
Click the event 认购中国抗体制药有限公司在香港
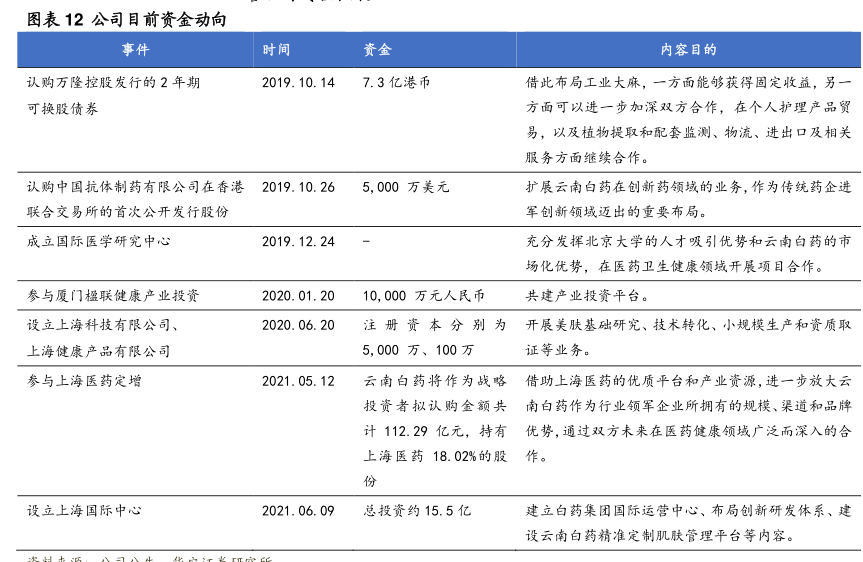click(x=135, y=187)
